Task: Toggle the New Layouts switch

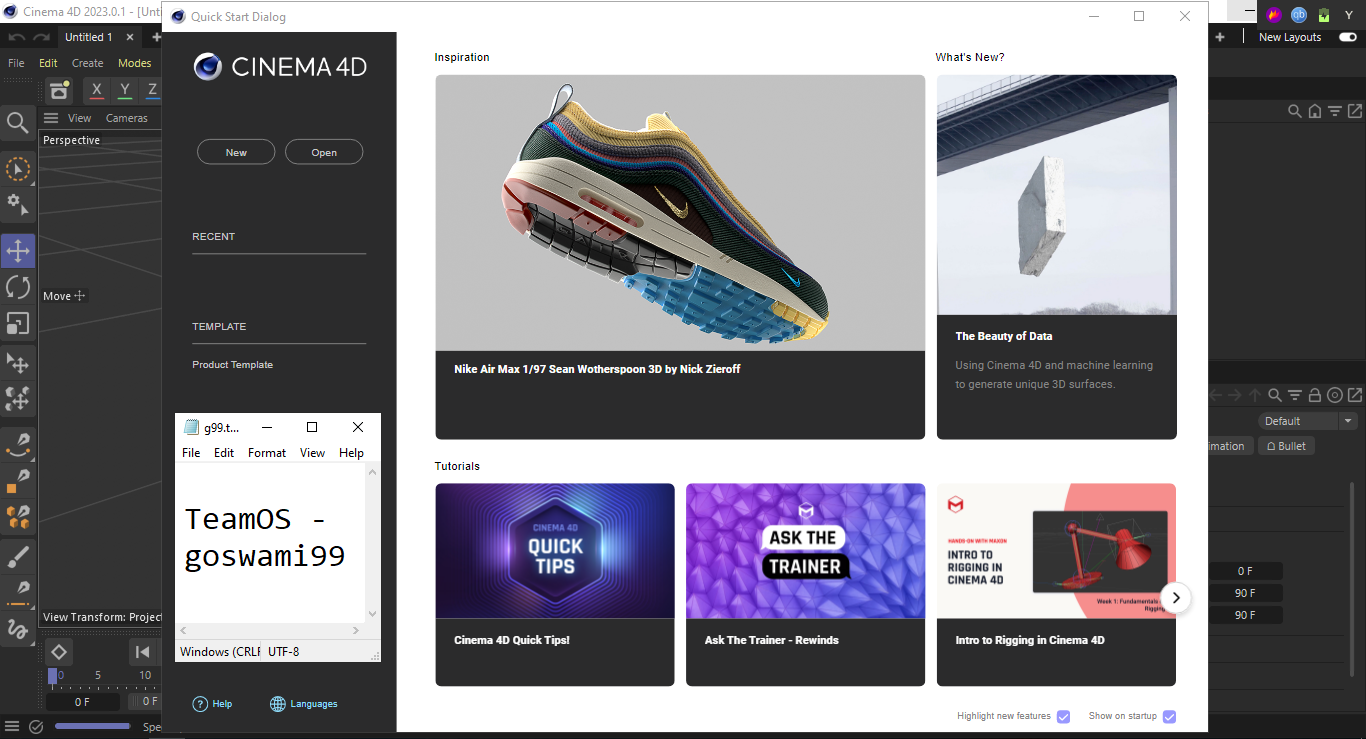Action: tap(1348, 37)
